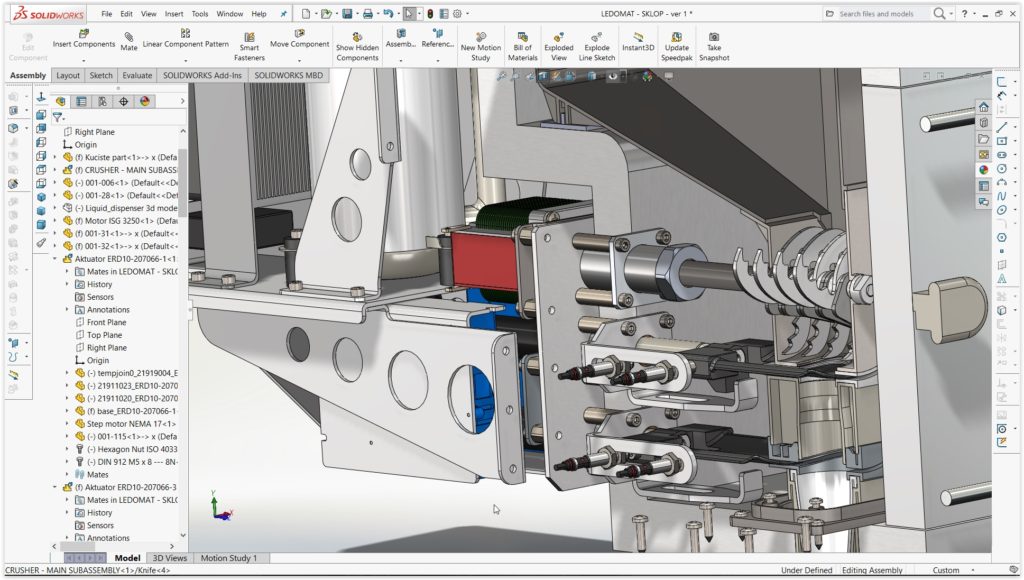The height and width of the screenshot is (580, 1024).
Task: Toggle the Select cursor tool
Action: 409,13
